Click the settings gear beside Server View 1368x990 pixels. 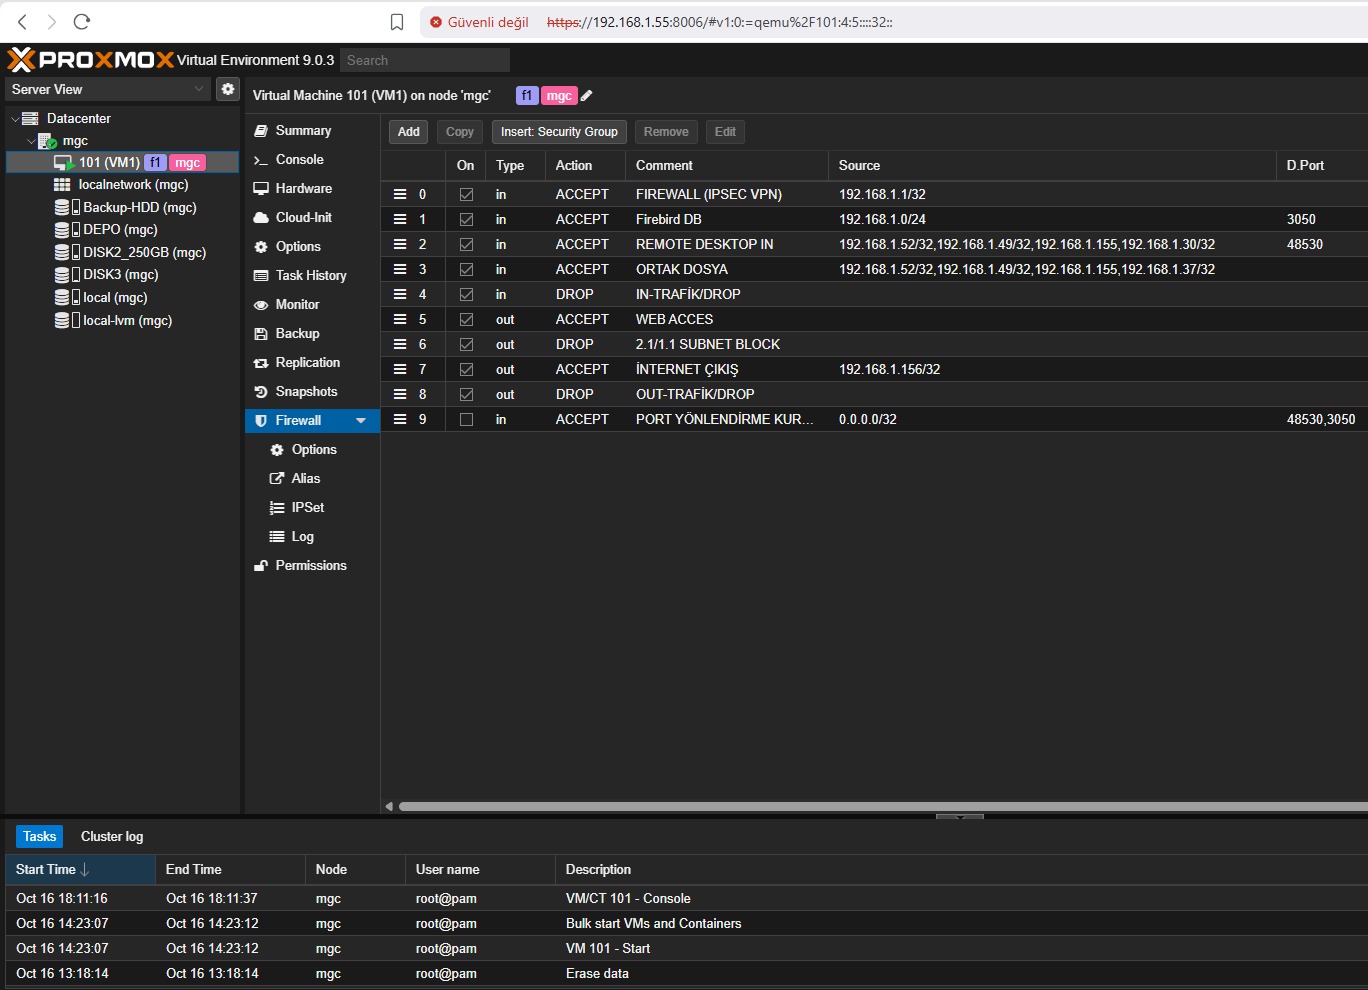tap(228, 89)
